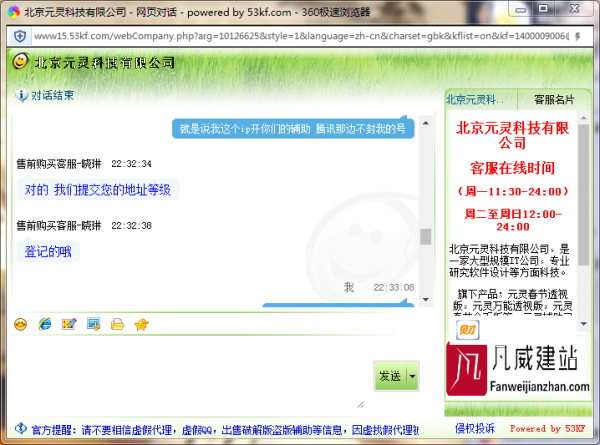Click the chat history scrollbar thumb
Image resolution: width=600 pixels, height=445 pixels.
point(426,236)
